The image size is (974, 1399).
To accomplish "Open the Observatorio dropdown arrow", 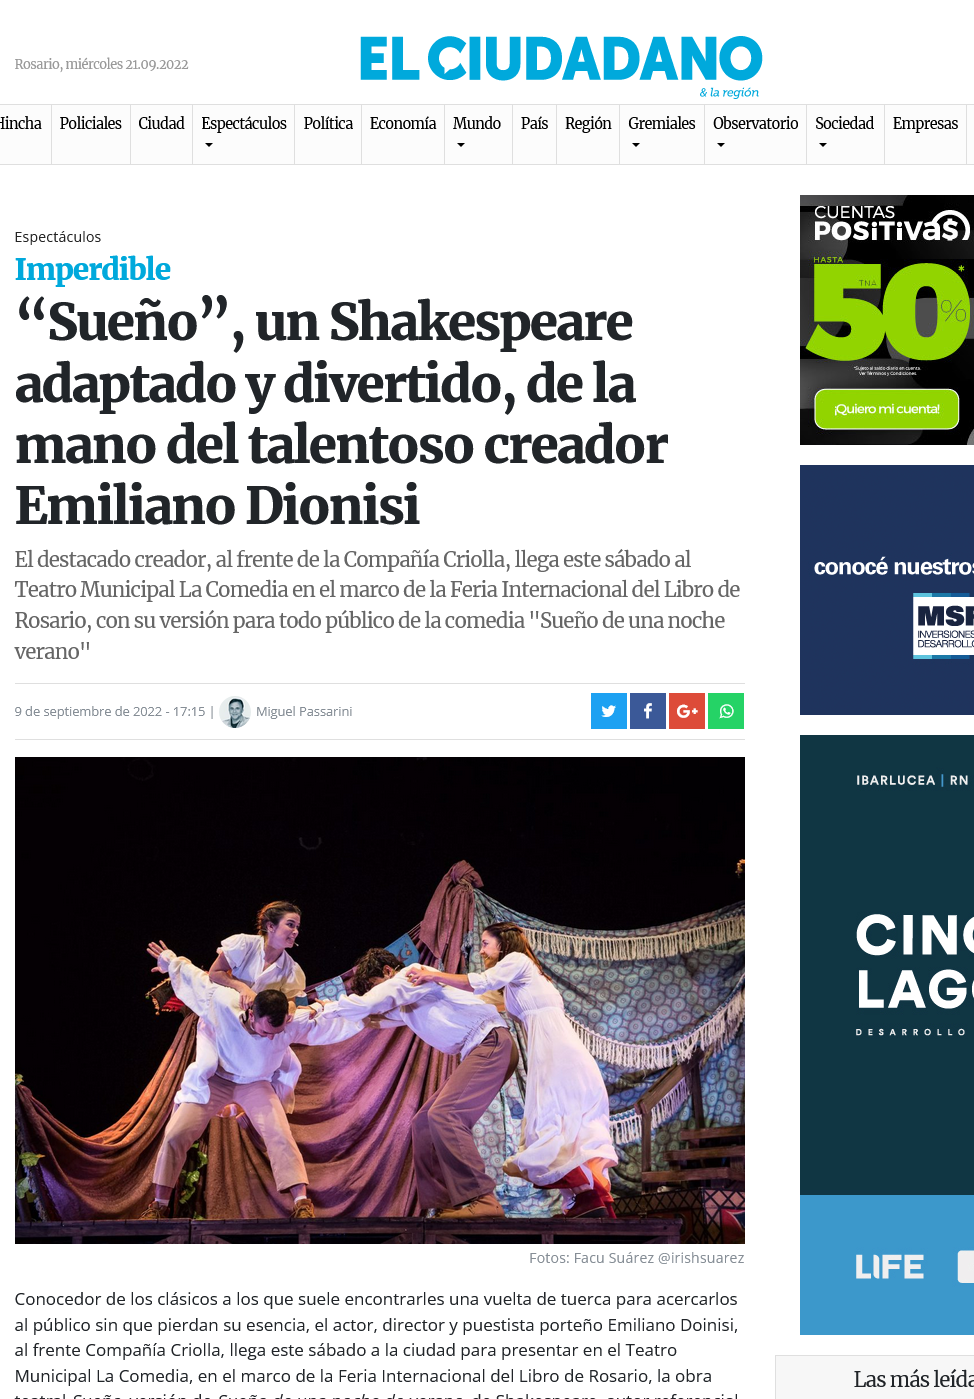I will [721, 145].
